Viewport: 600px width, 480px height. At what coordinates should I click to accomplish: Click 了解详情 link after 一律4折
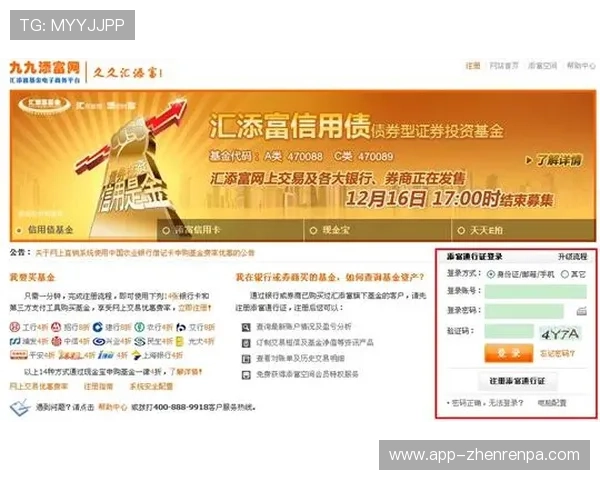[x=185, y=372]
